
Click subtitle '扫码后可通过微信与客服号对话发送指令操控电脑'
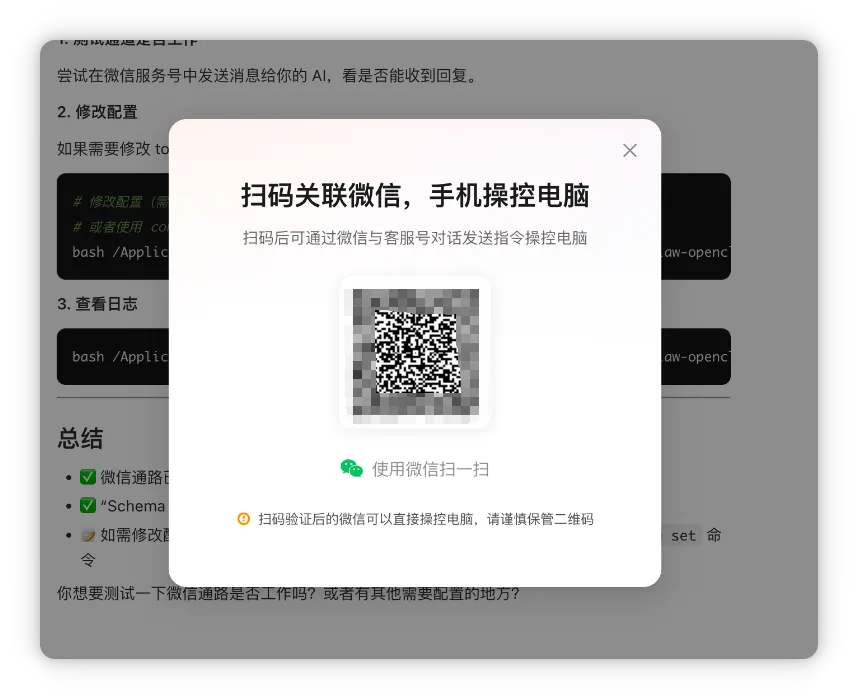coord(415,238)
